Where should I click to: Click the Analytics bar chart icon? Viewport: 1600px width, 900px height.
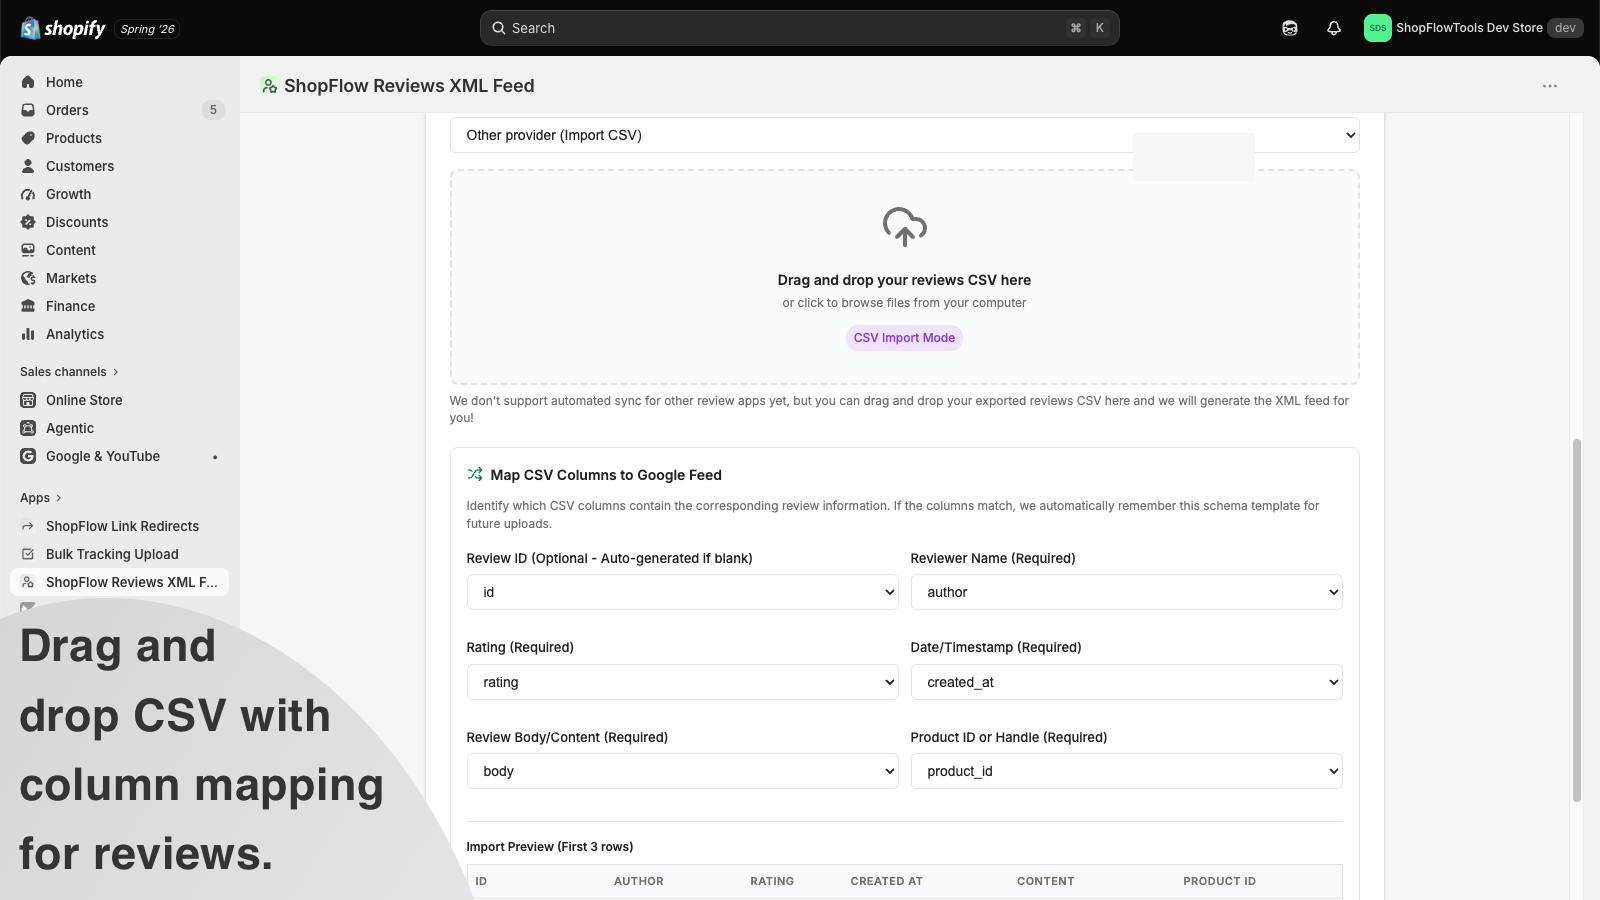(28, 334)
